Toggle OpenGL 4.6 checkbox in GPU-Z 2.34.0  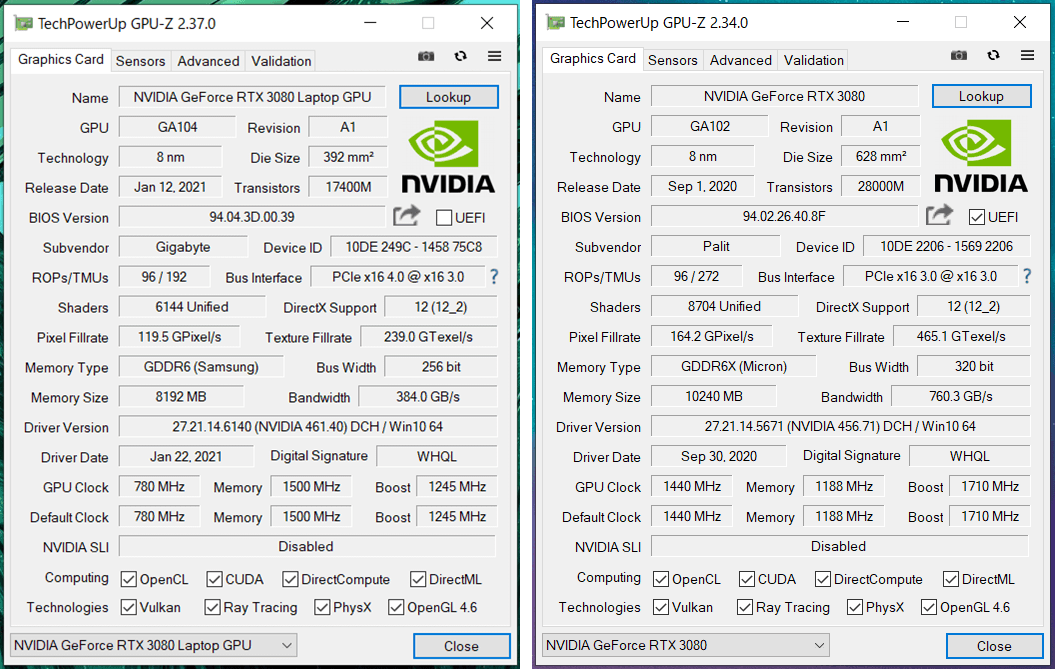click(929, 607)
